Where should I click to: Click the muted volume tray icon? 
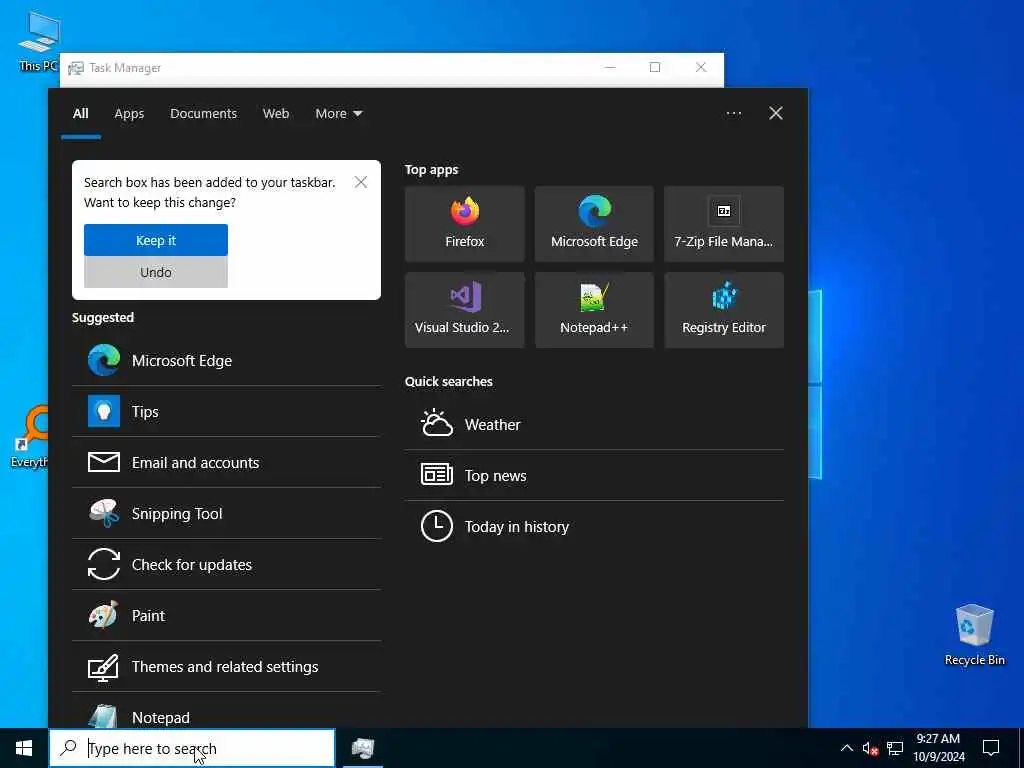[870, 748]
